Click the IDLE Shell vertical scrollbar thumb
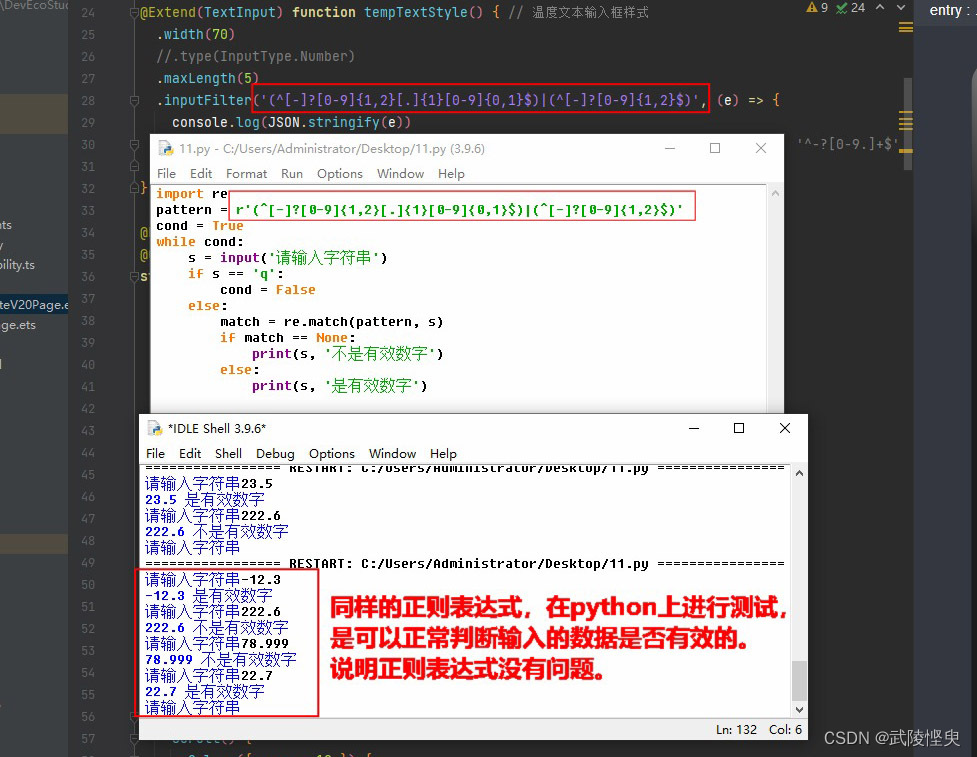 pyautogui.click(x=799, y=680)
